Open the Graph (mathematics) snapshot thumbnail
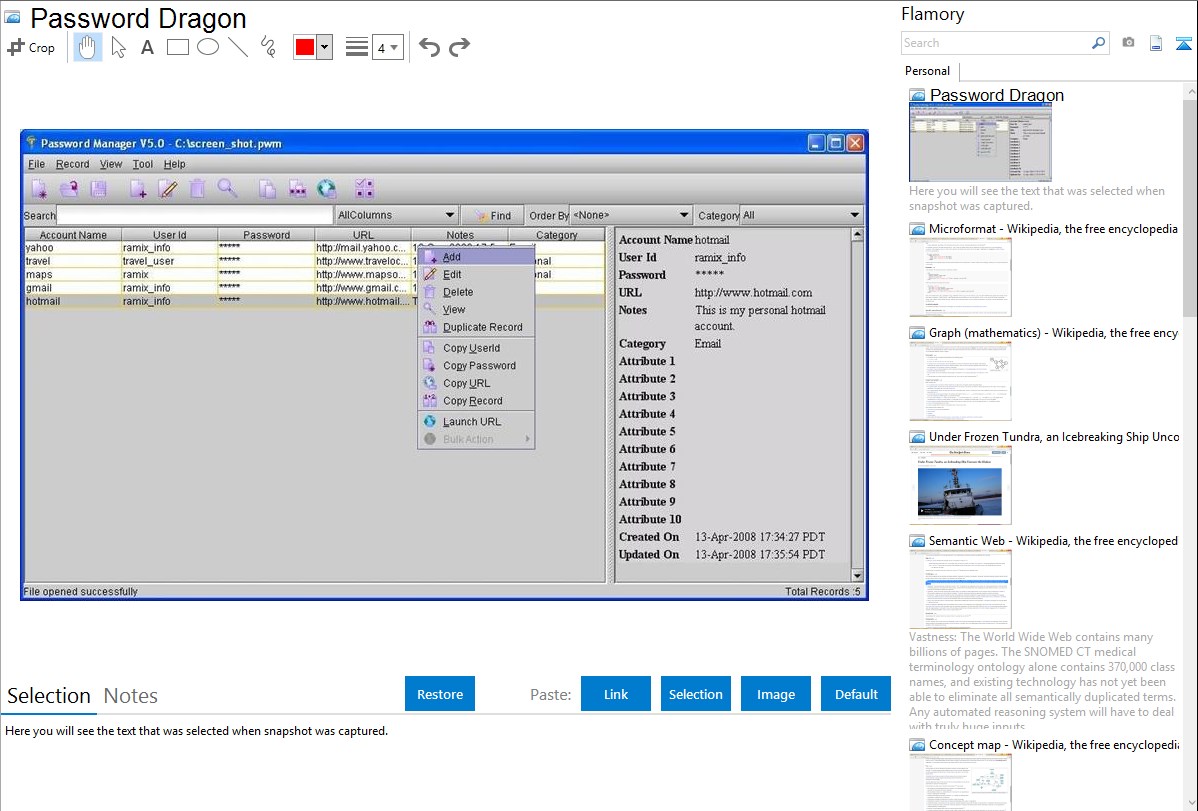Screen dimensions: 1198x811 tap(960, 381)
